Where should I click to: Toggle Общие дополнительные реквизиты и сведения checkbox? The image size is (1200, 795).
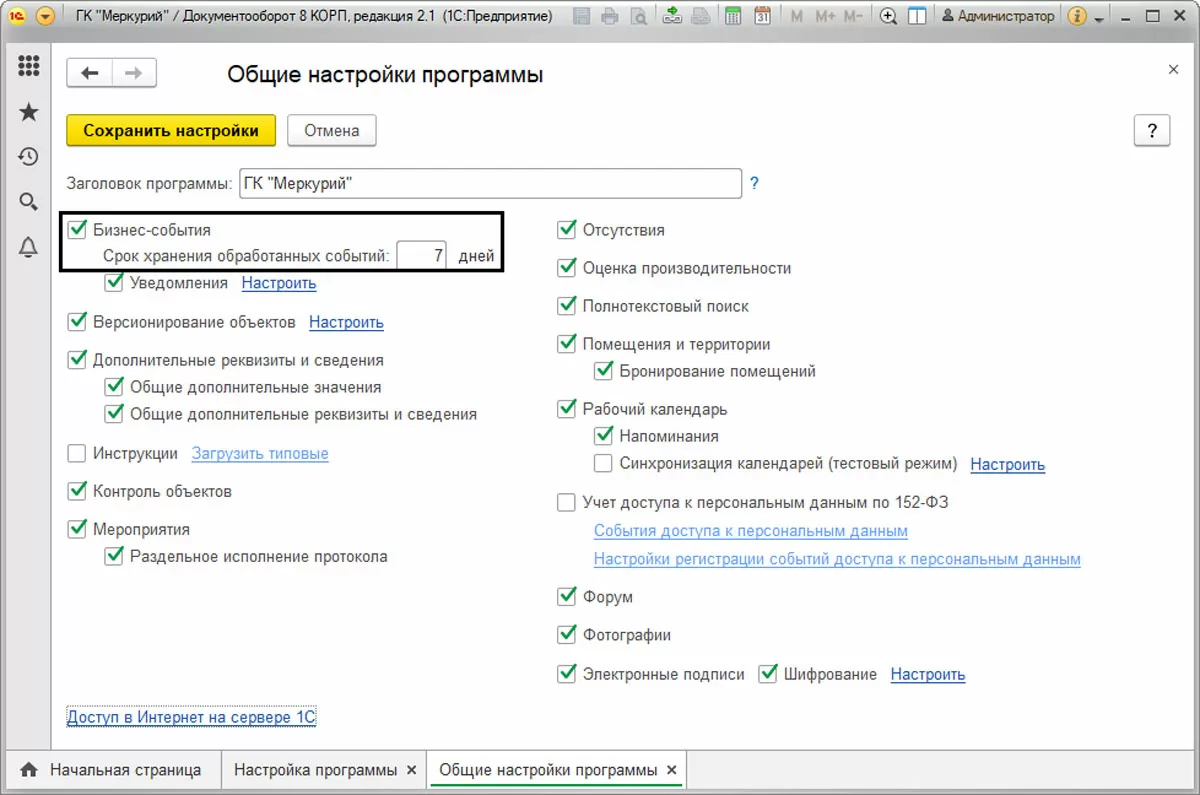114,414
